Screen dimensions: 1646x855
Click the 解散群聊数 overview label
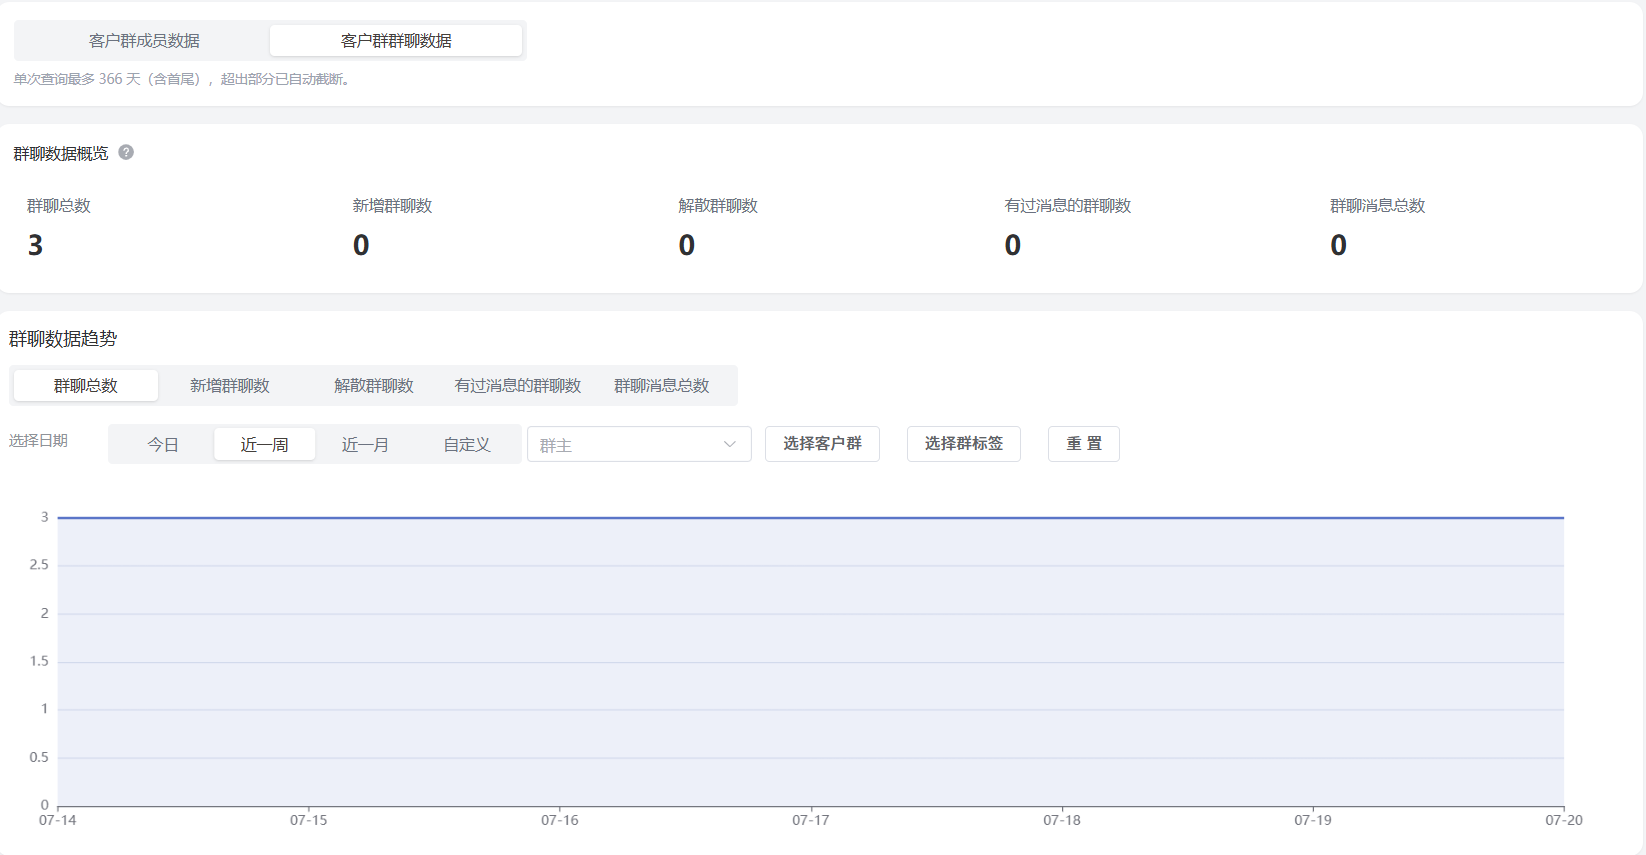(718, 206)
